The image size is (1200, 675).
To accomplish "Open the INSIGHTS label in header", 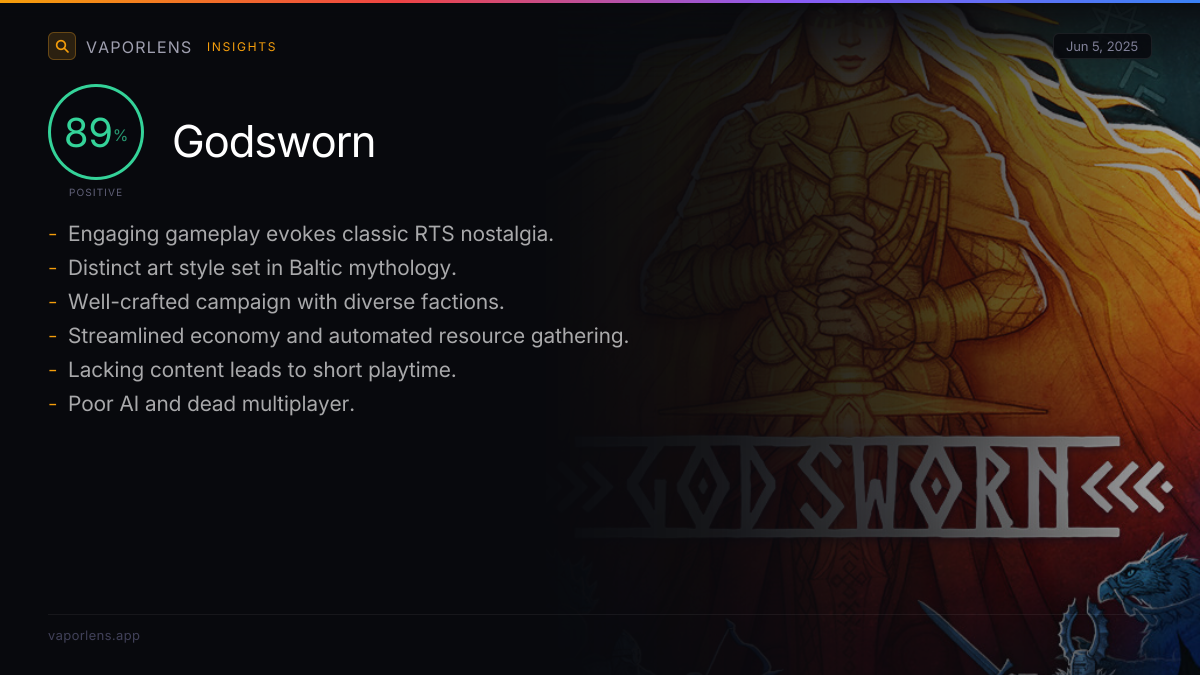I will [242, 47].
